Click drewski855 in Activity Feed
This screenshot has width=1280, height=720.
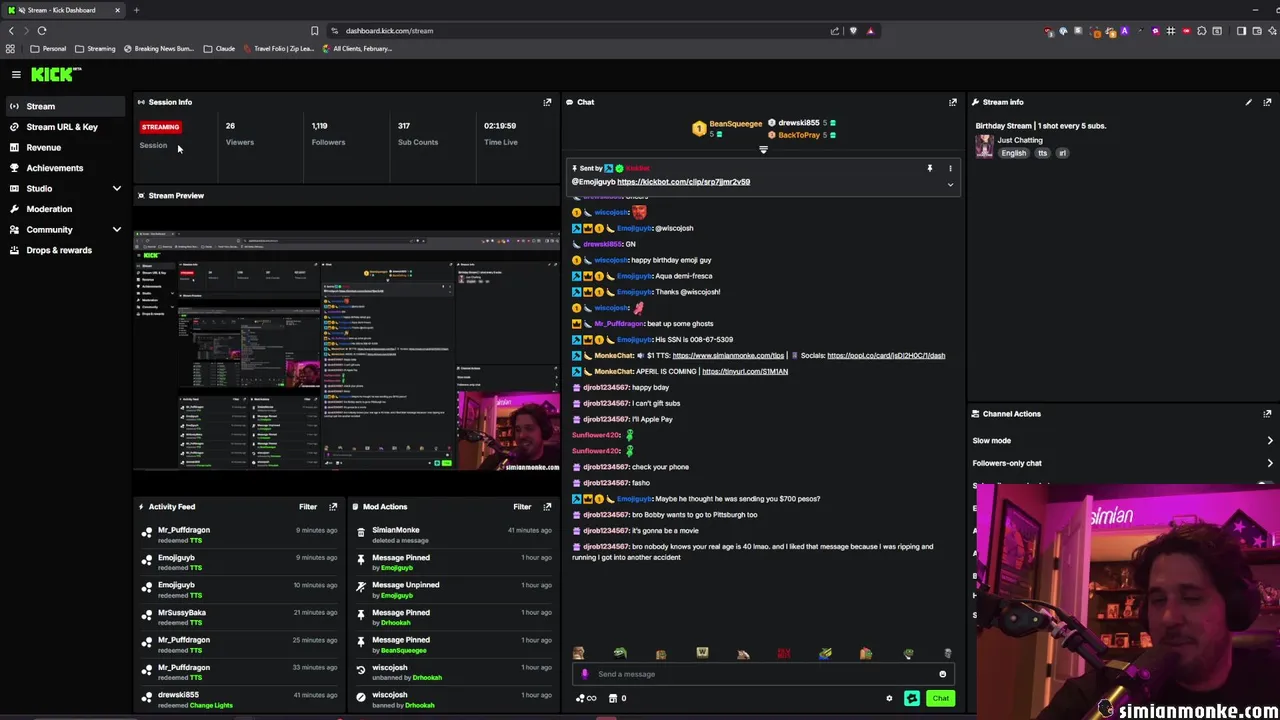[x=178, y=695]
